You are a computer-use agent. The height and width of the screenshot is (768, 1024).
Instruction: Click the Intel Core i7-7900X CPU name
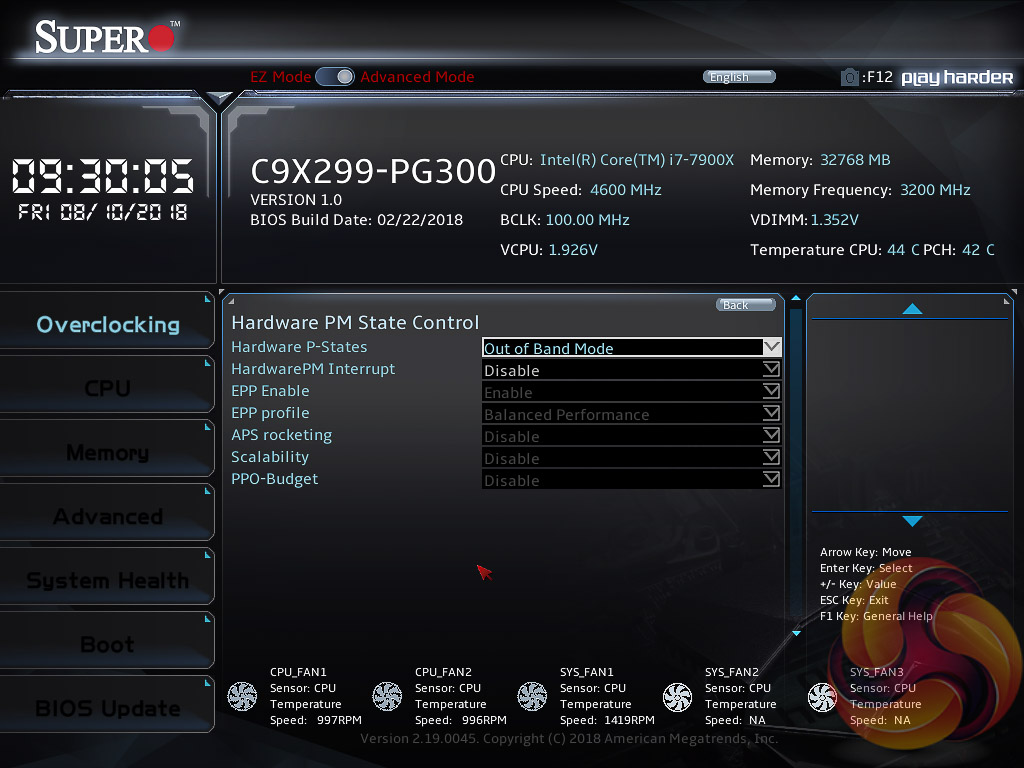[x=637, y=160]
